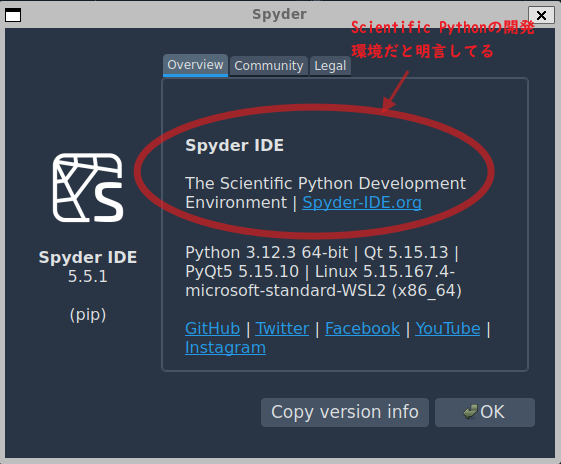This screenshot has width=561, height=464.
Task: Confirm dialog with OK button
Action: coord(485,412)
